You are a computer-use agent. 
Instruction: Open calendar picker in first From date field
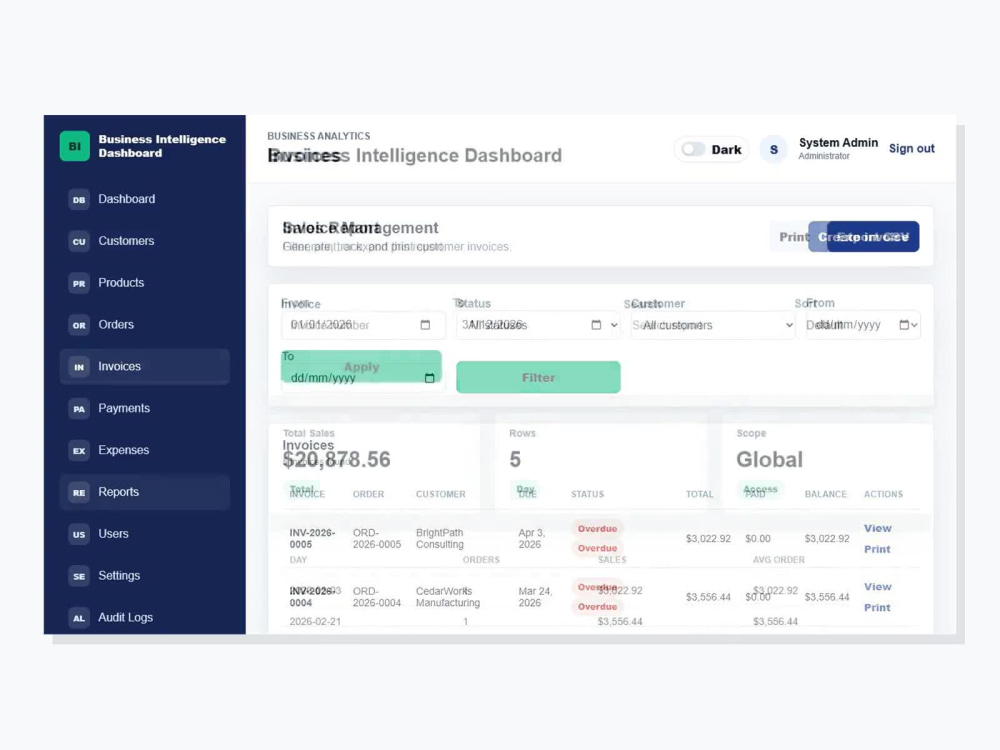pyautogui.click(x=425, y=325)
